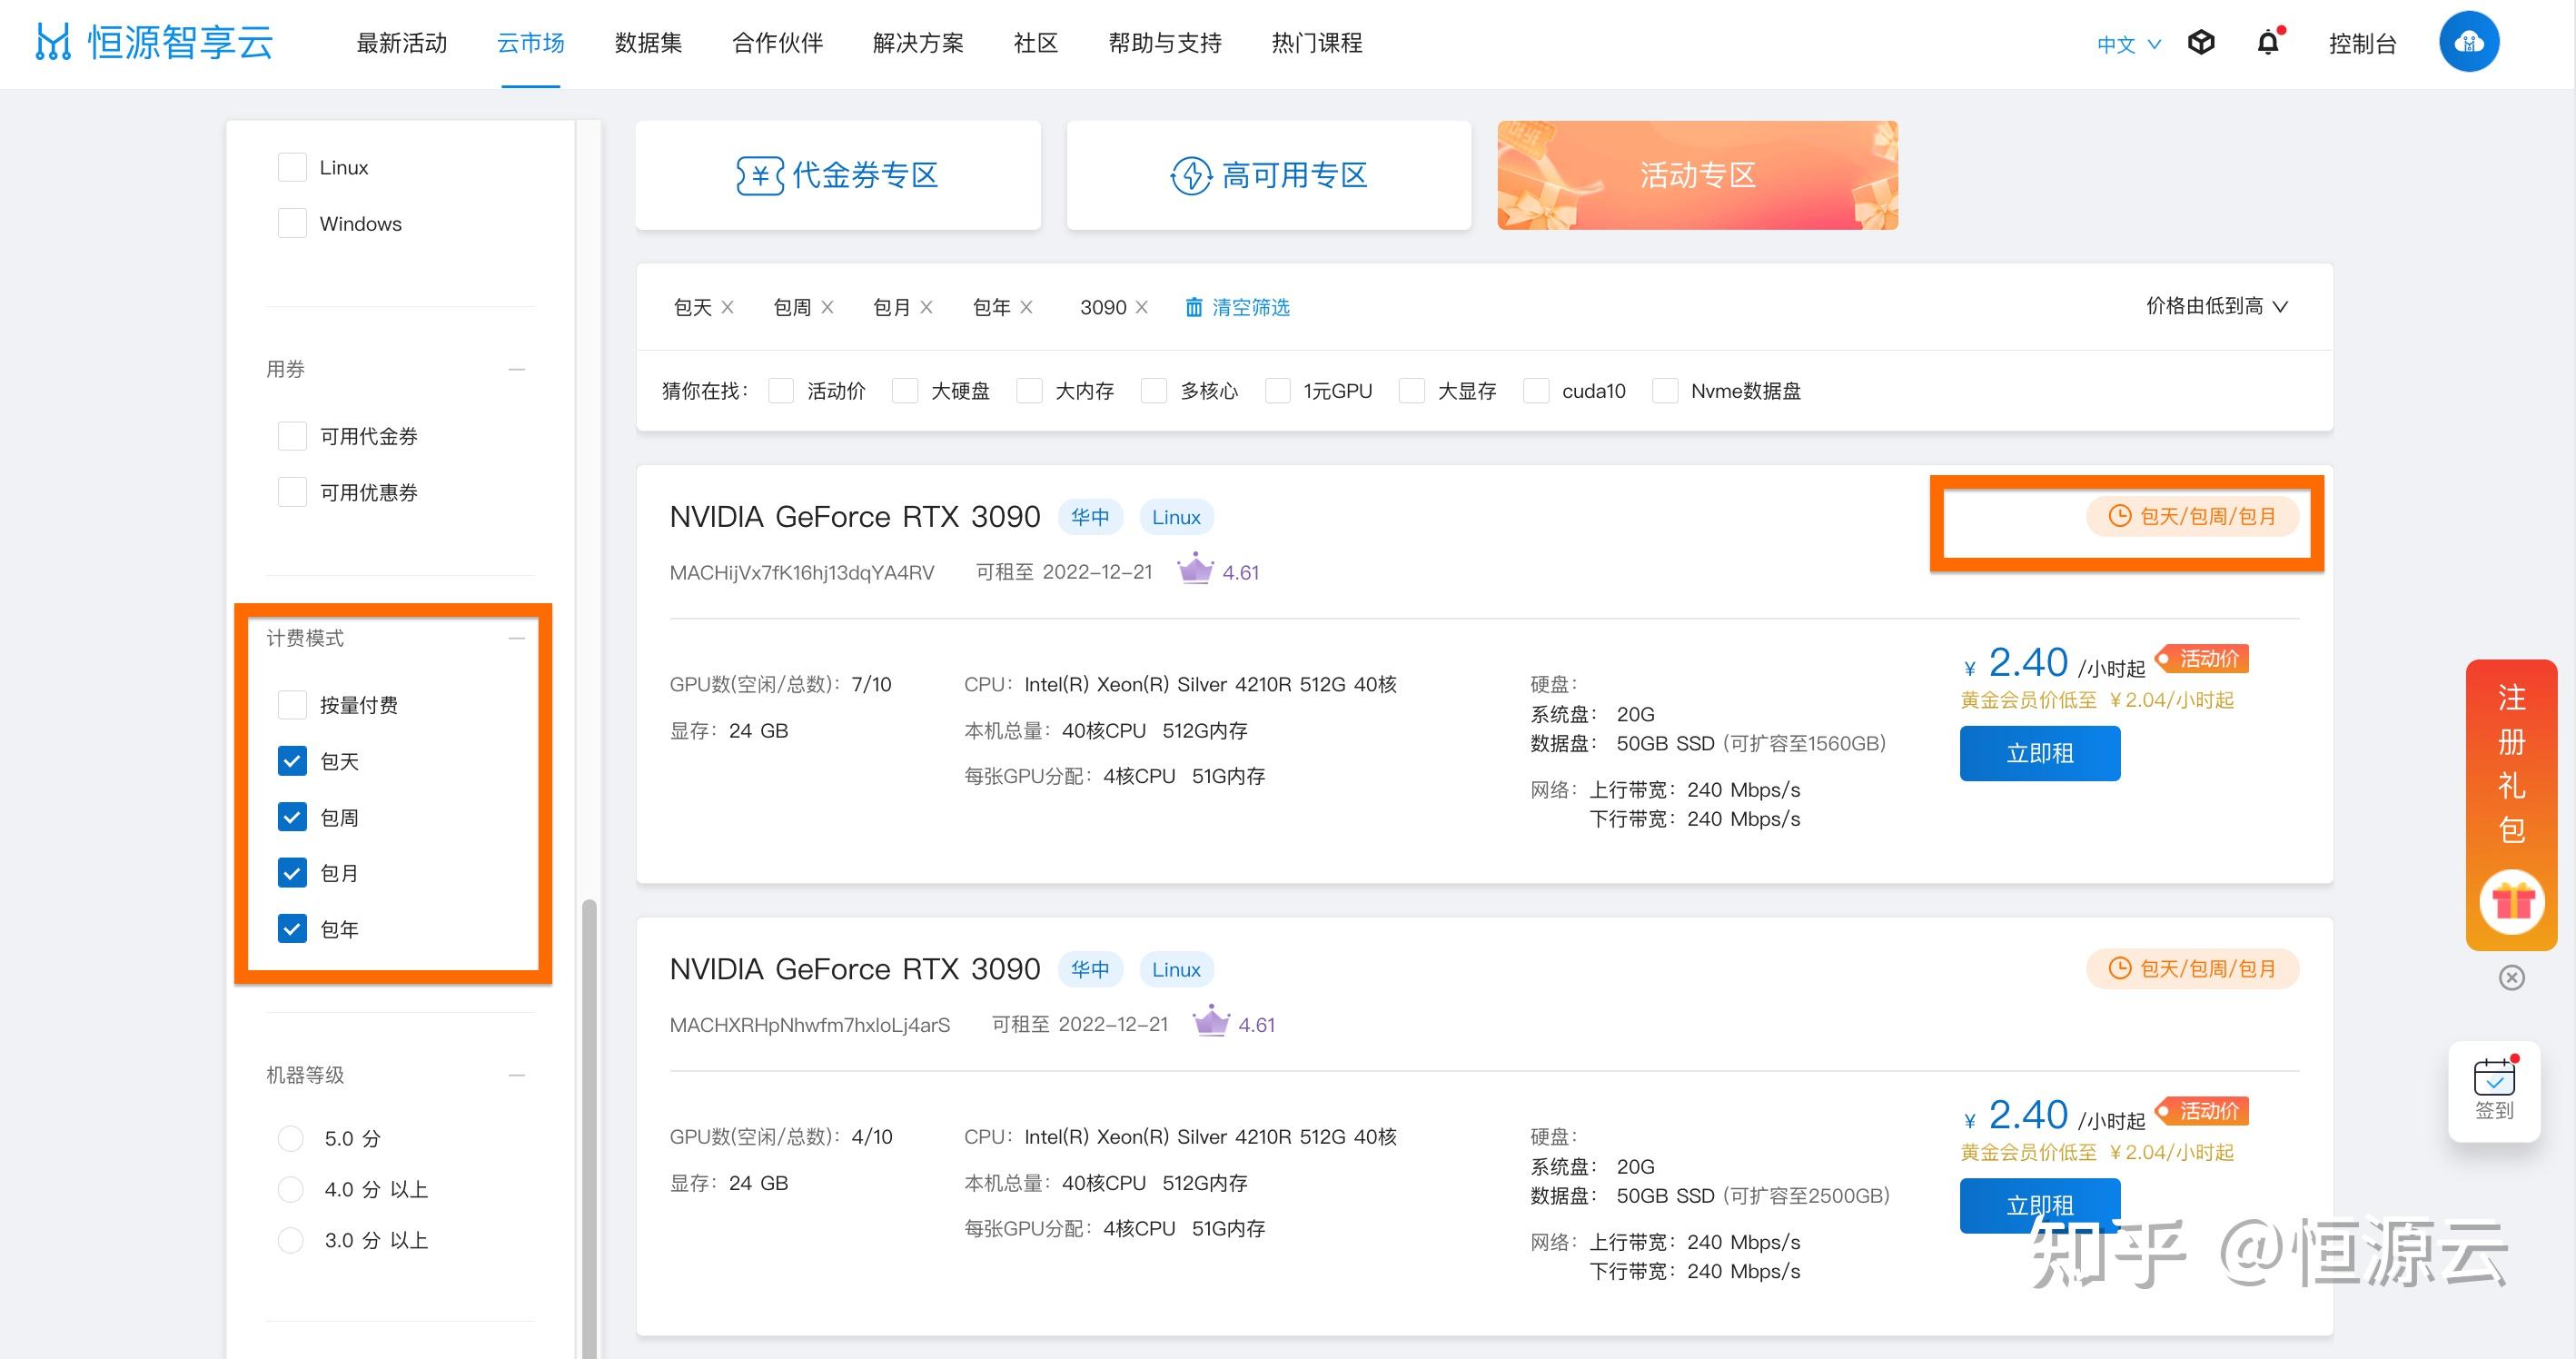
Task: Click the 包天/包周/包月 badge on second machine
Action: [2192, 968]
